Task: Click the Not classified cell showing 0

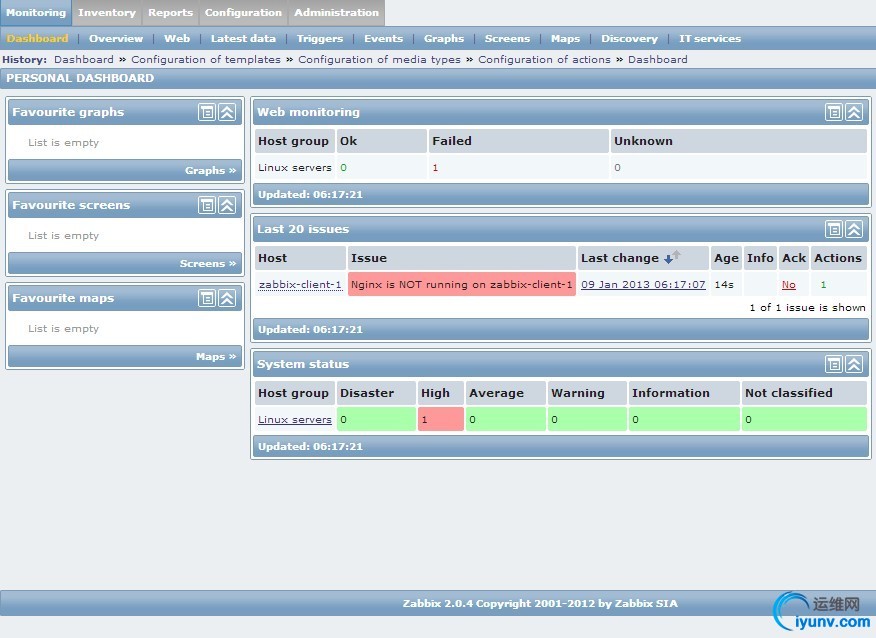Action: tap(804, 419)
